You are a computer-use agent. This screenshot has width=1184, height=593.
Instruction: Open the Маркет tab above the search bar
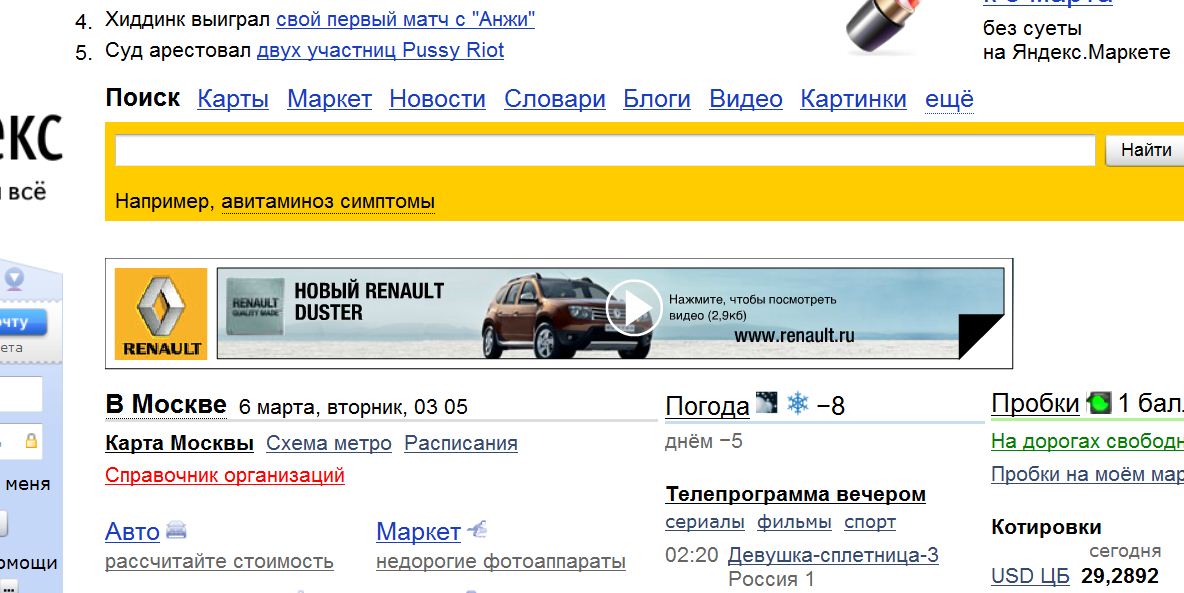click(329, 99)
